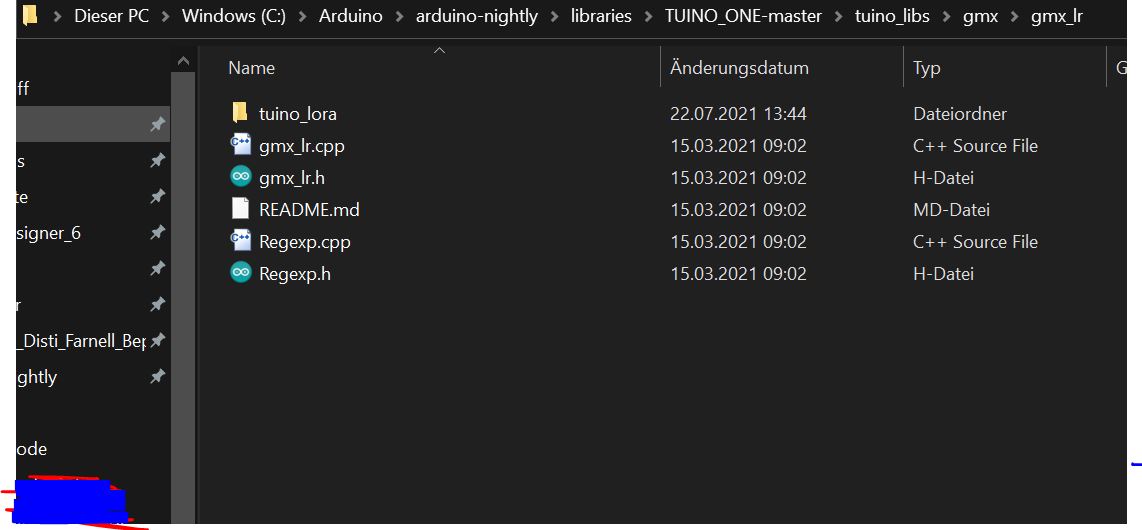Click the navigation pane scroll-up arrow

tap(183, 62)
